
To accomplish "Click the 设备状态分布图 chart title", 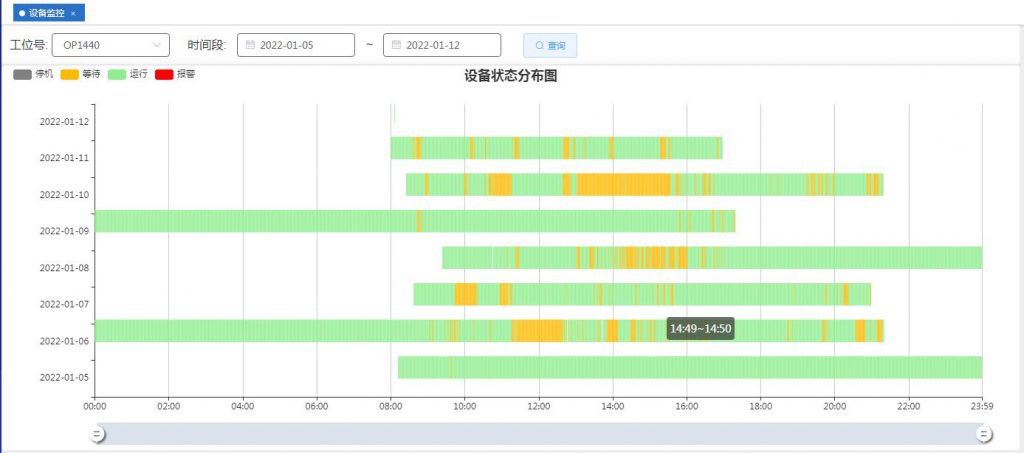I will [x=511, y=76].
